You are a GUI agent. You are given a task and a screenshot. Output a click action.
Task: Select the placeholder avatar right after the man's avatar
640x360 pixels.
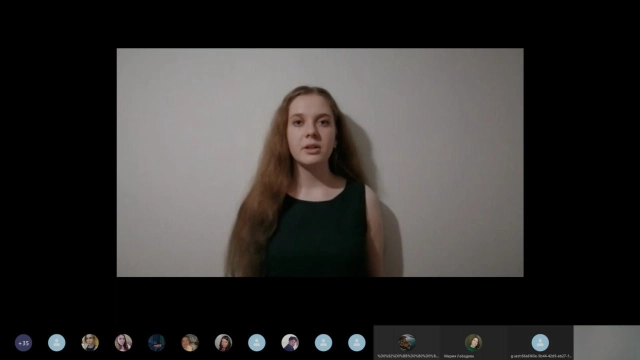[323, 343]
